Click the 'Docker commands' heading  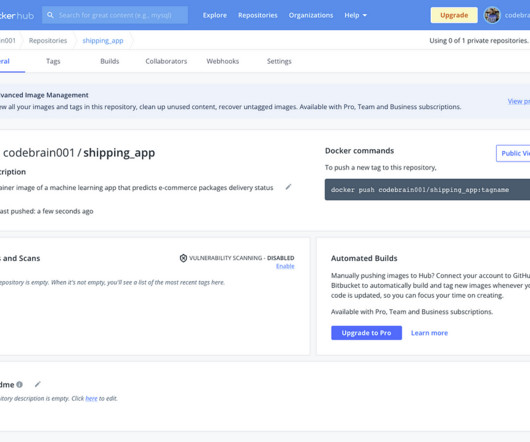359,151
